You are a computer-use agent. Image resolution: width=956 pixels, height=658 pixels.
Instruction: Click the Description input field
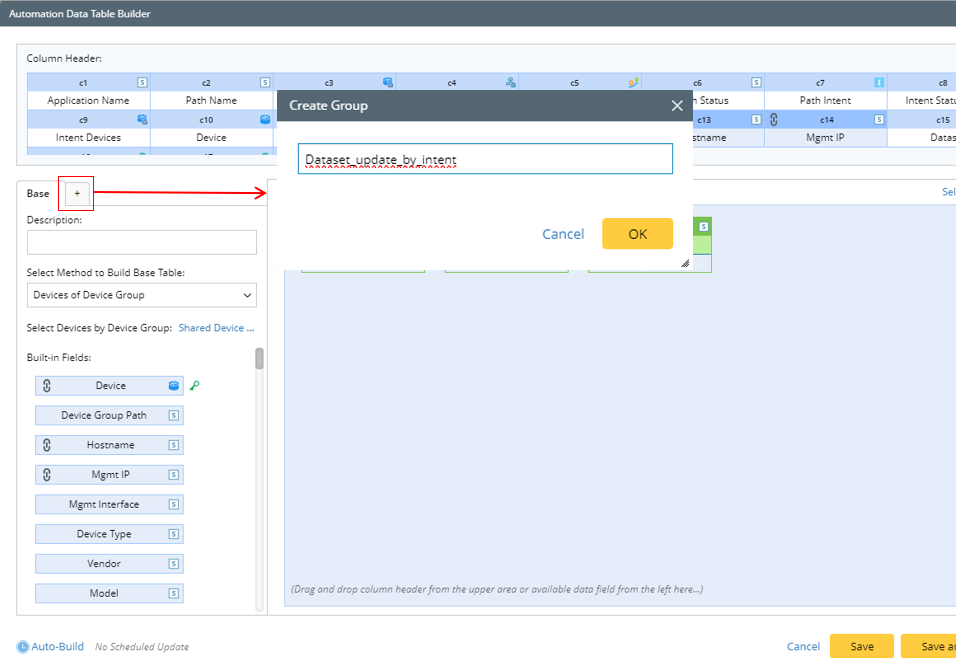click(141, 242)
